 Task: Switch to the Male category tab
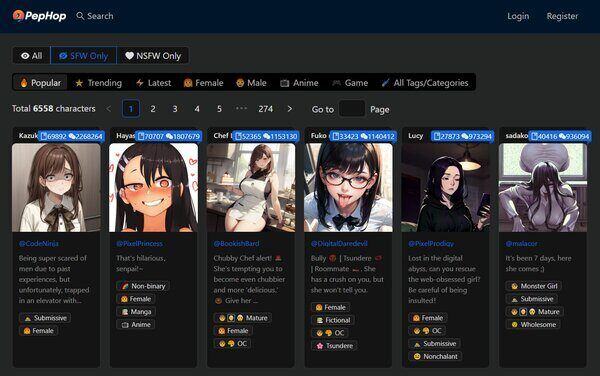[x=251, y=83]
